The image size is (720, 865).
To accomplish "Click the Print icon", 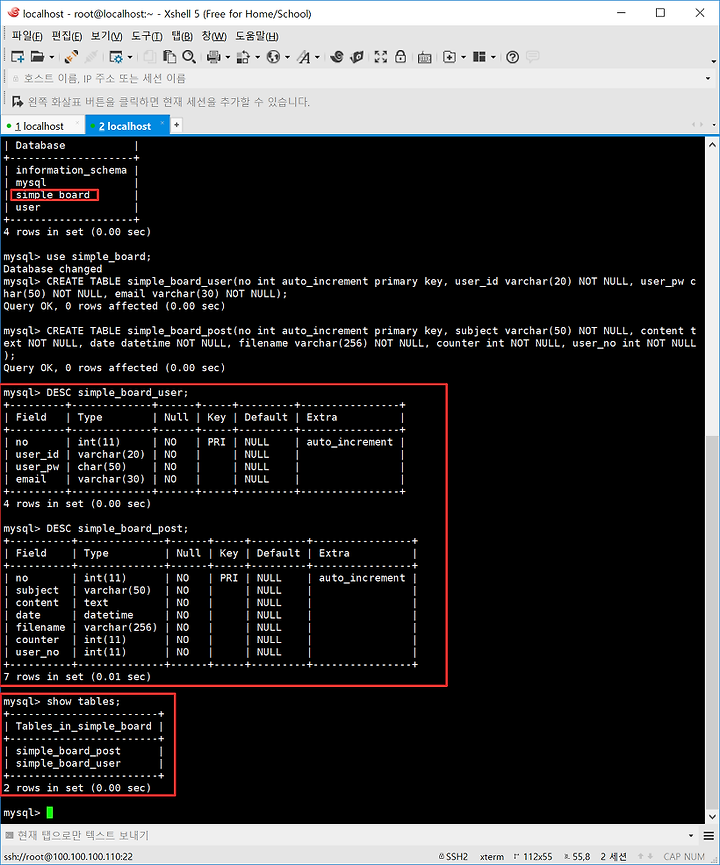I will [214, 57].
